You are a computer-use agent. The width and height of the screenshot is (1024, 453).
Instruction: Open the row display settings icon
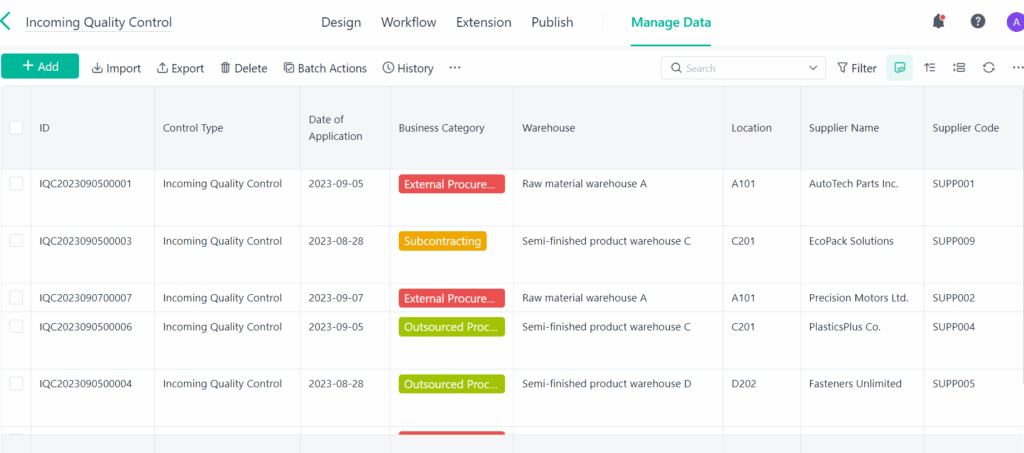tap(959, 68)
